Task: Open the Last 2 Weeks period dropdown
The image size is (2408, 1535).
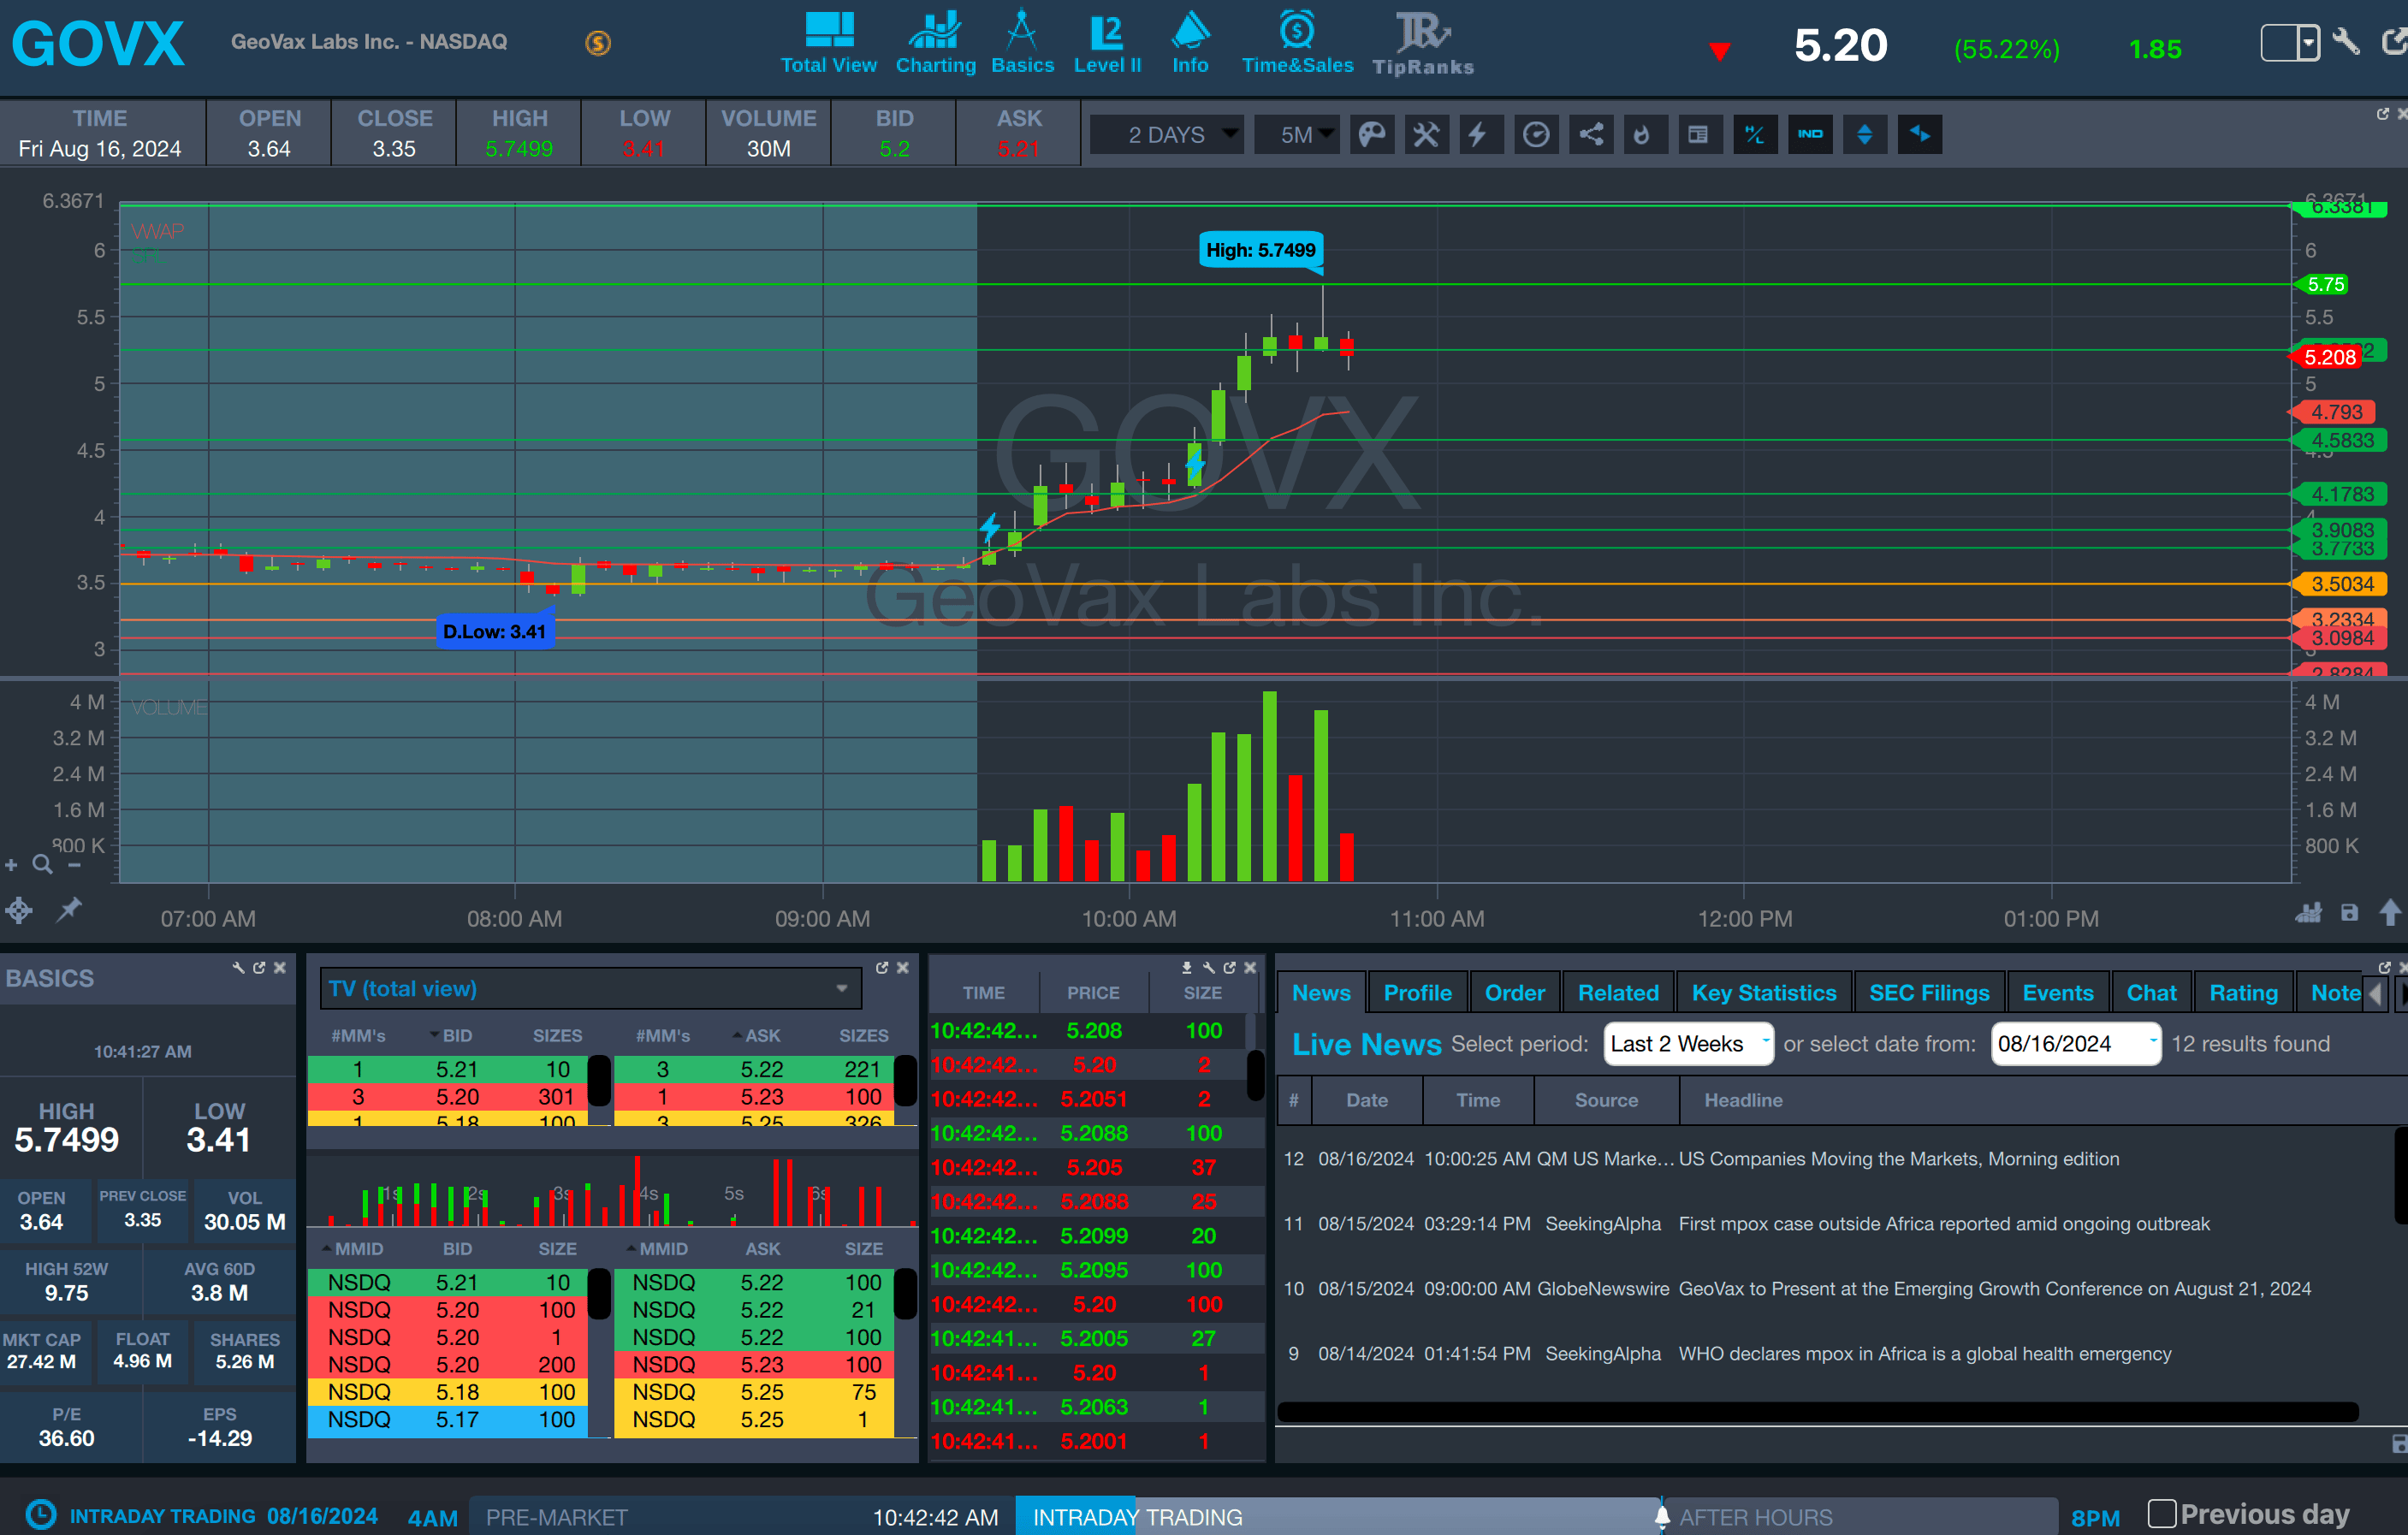Action: 1689,1044
